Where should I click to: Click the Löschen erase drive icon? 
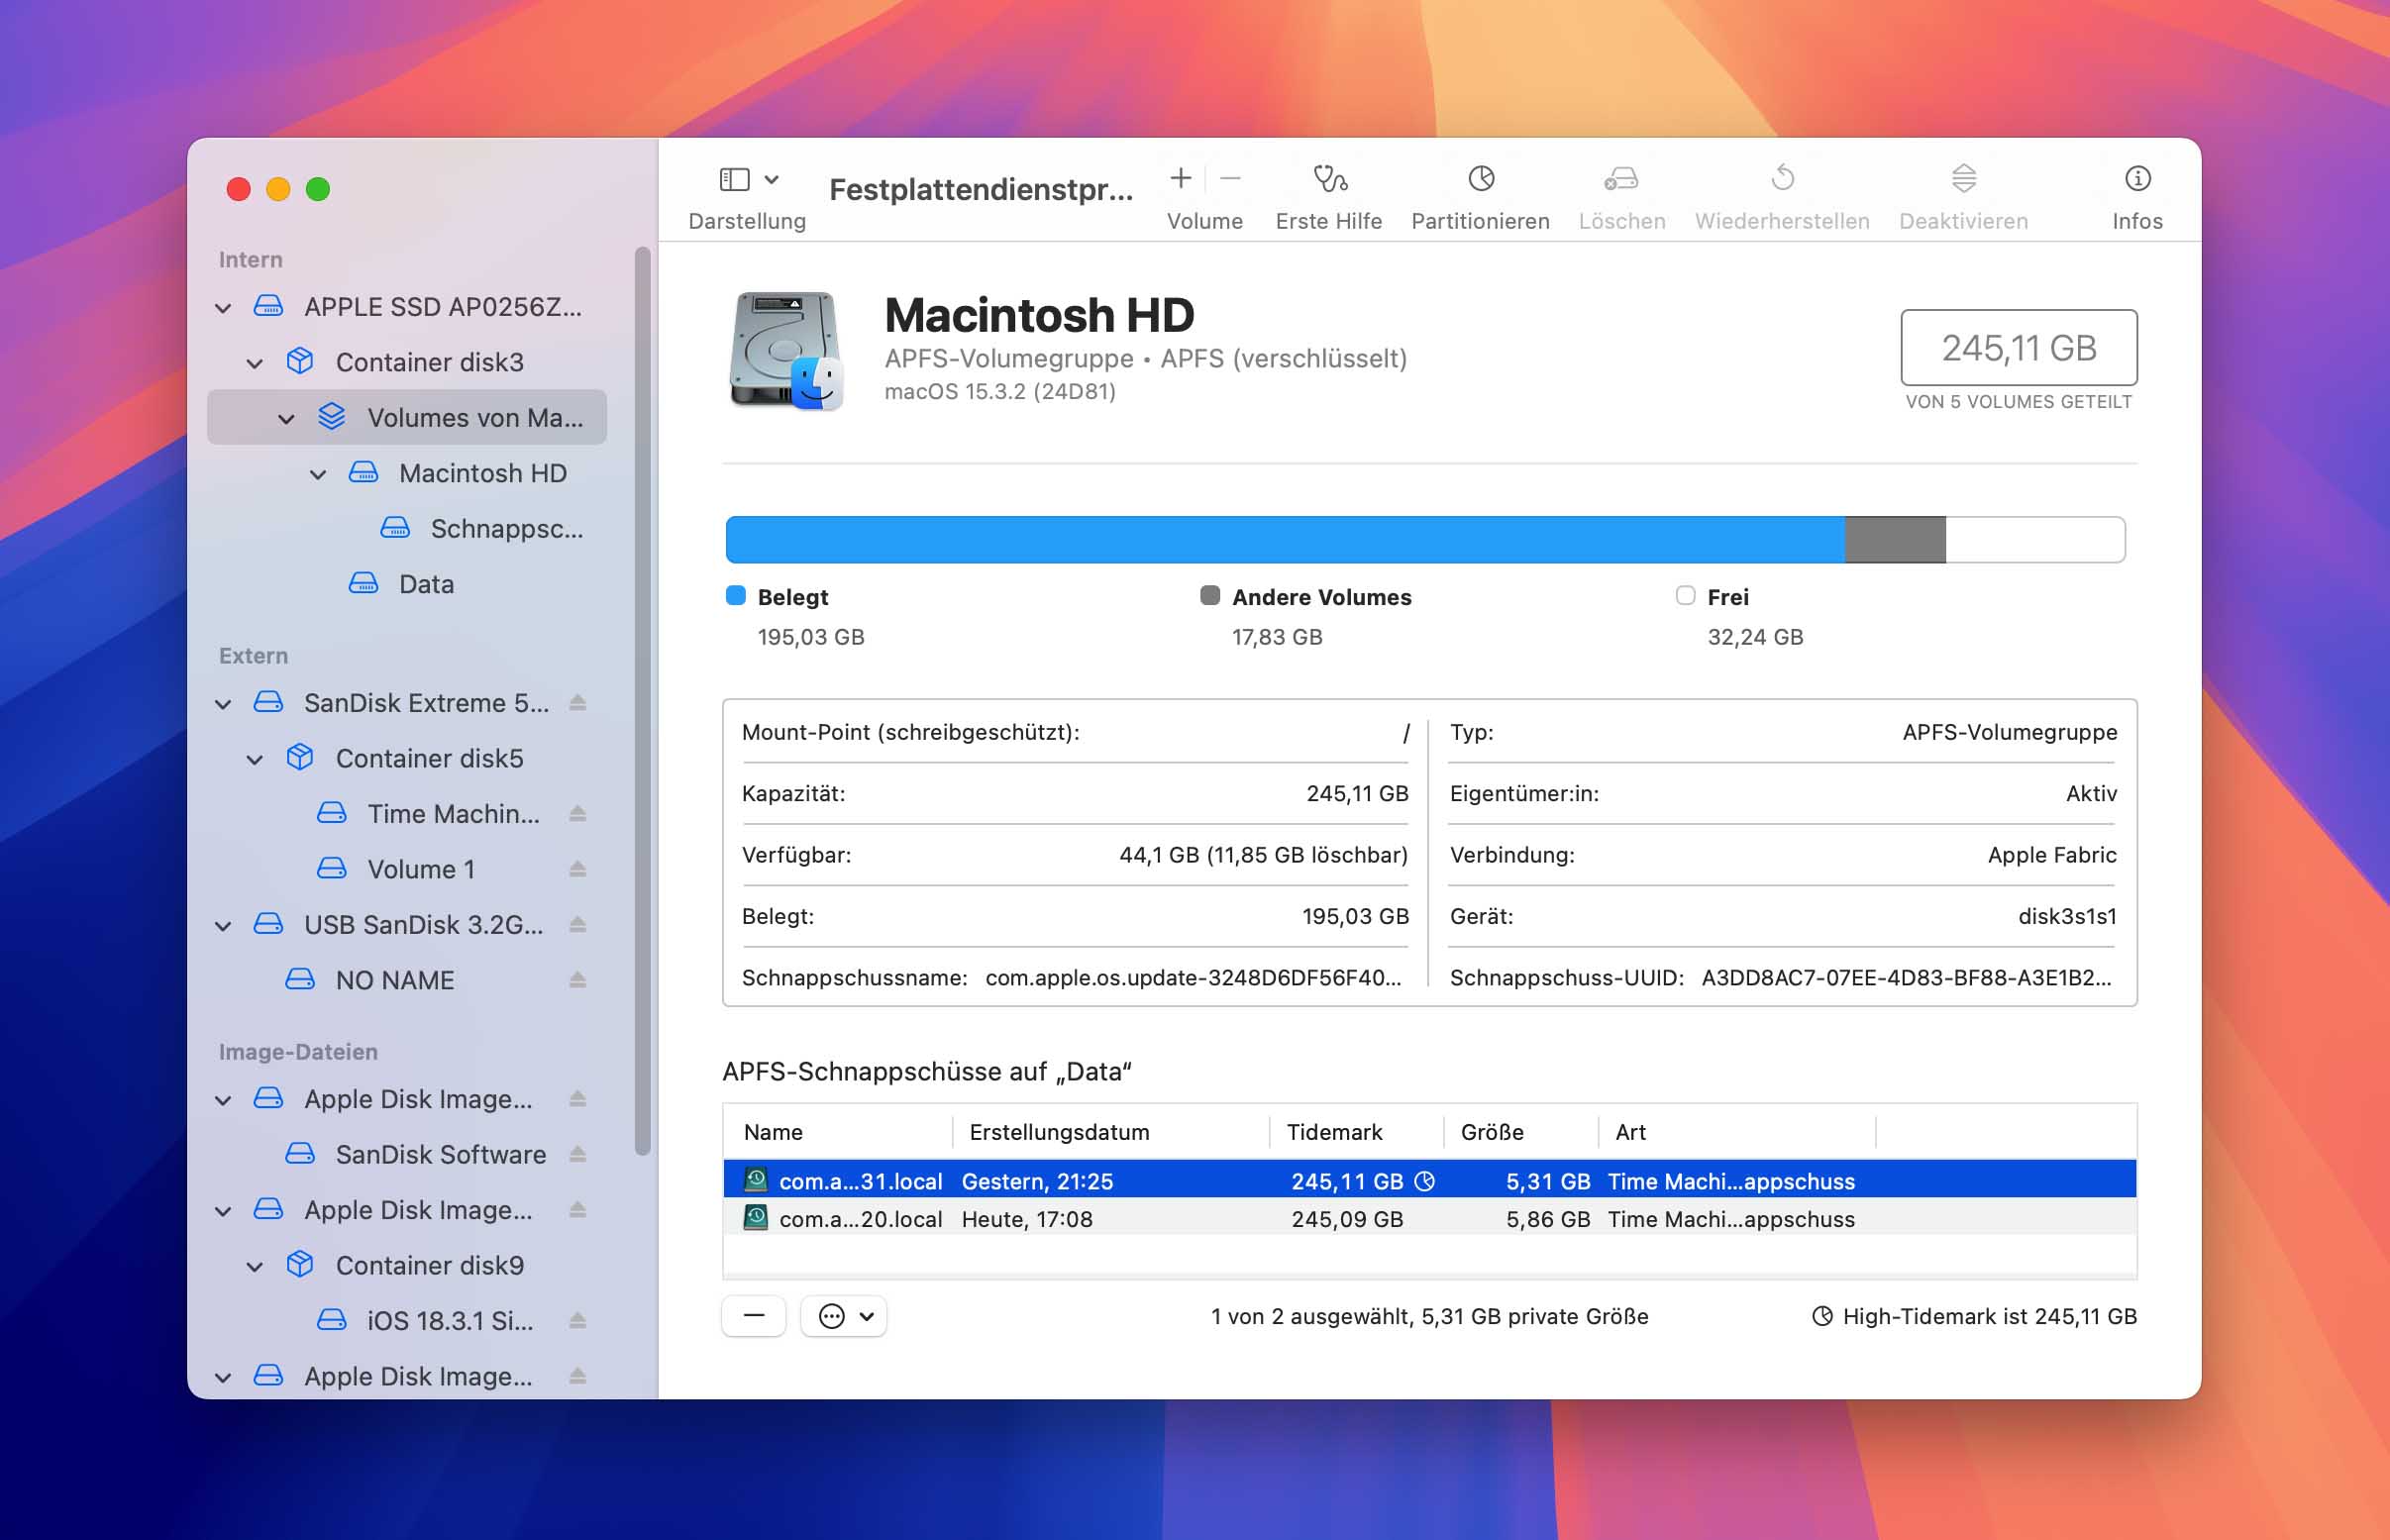click(1621, 178)
